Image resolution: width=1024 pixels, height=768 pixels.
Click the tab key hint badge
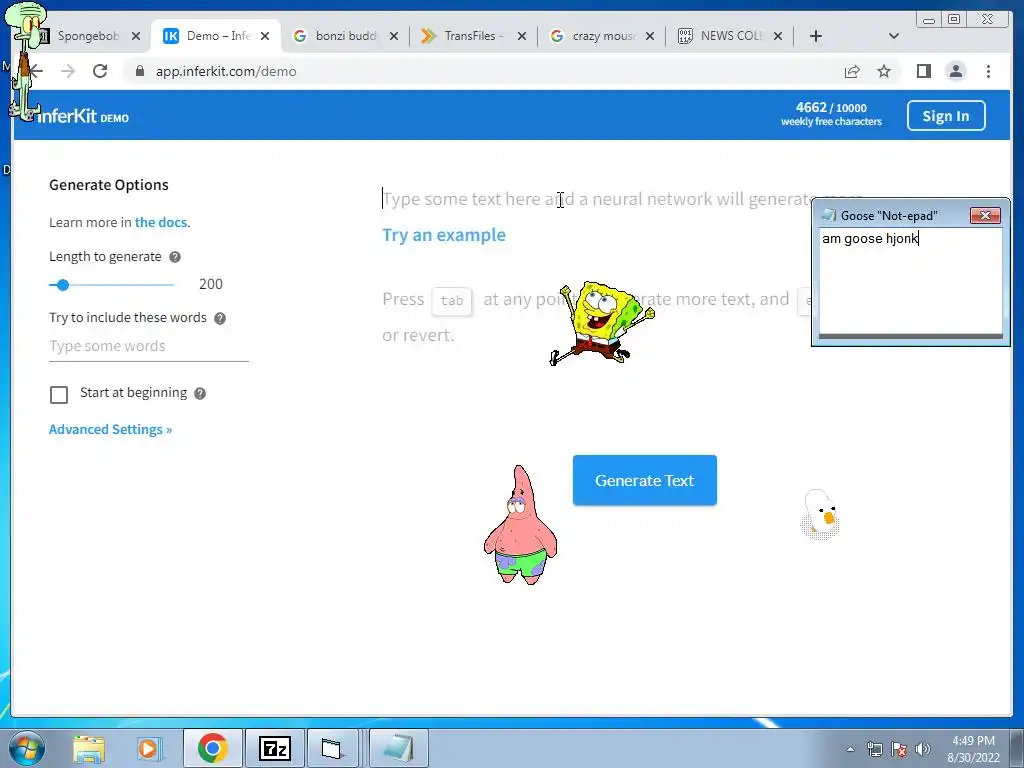[x=451, y=300]
